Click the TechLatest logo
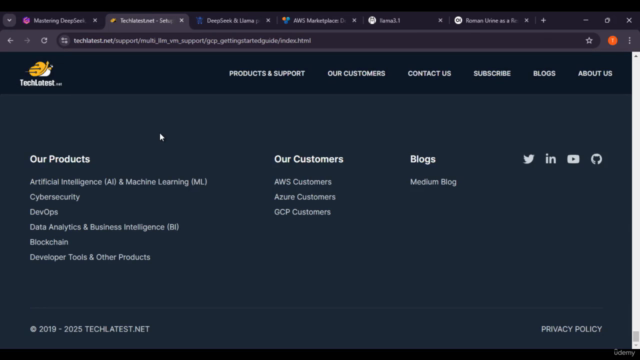Image resolution: width=640 pixels, height=360 pixels. pyautogui.click(x=41, y=73)
